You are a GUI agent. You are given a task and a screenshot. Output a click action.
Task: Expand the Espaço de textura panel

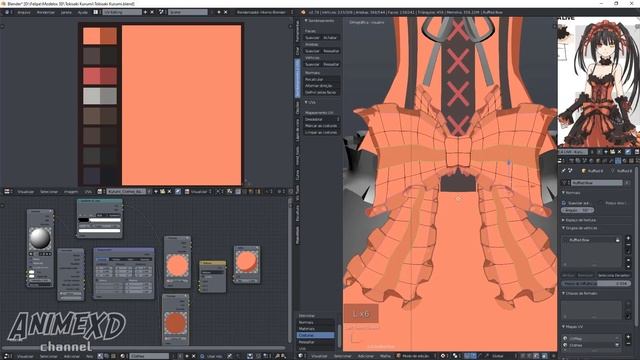pyautogui.click(x=580, y=220)
